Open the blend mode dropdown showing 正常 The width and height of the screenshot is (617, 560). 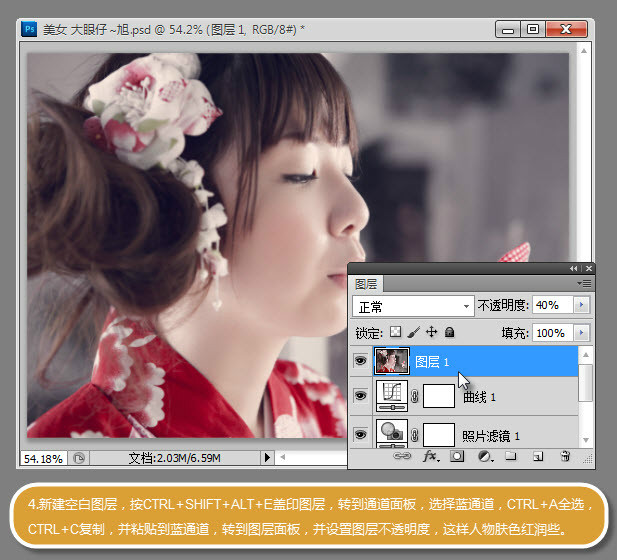(413, 306)
